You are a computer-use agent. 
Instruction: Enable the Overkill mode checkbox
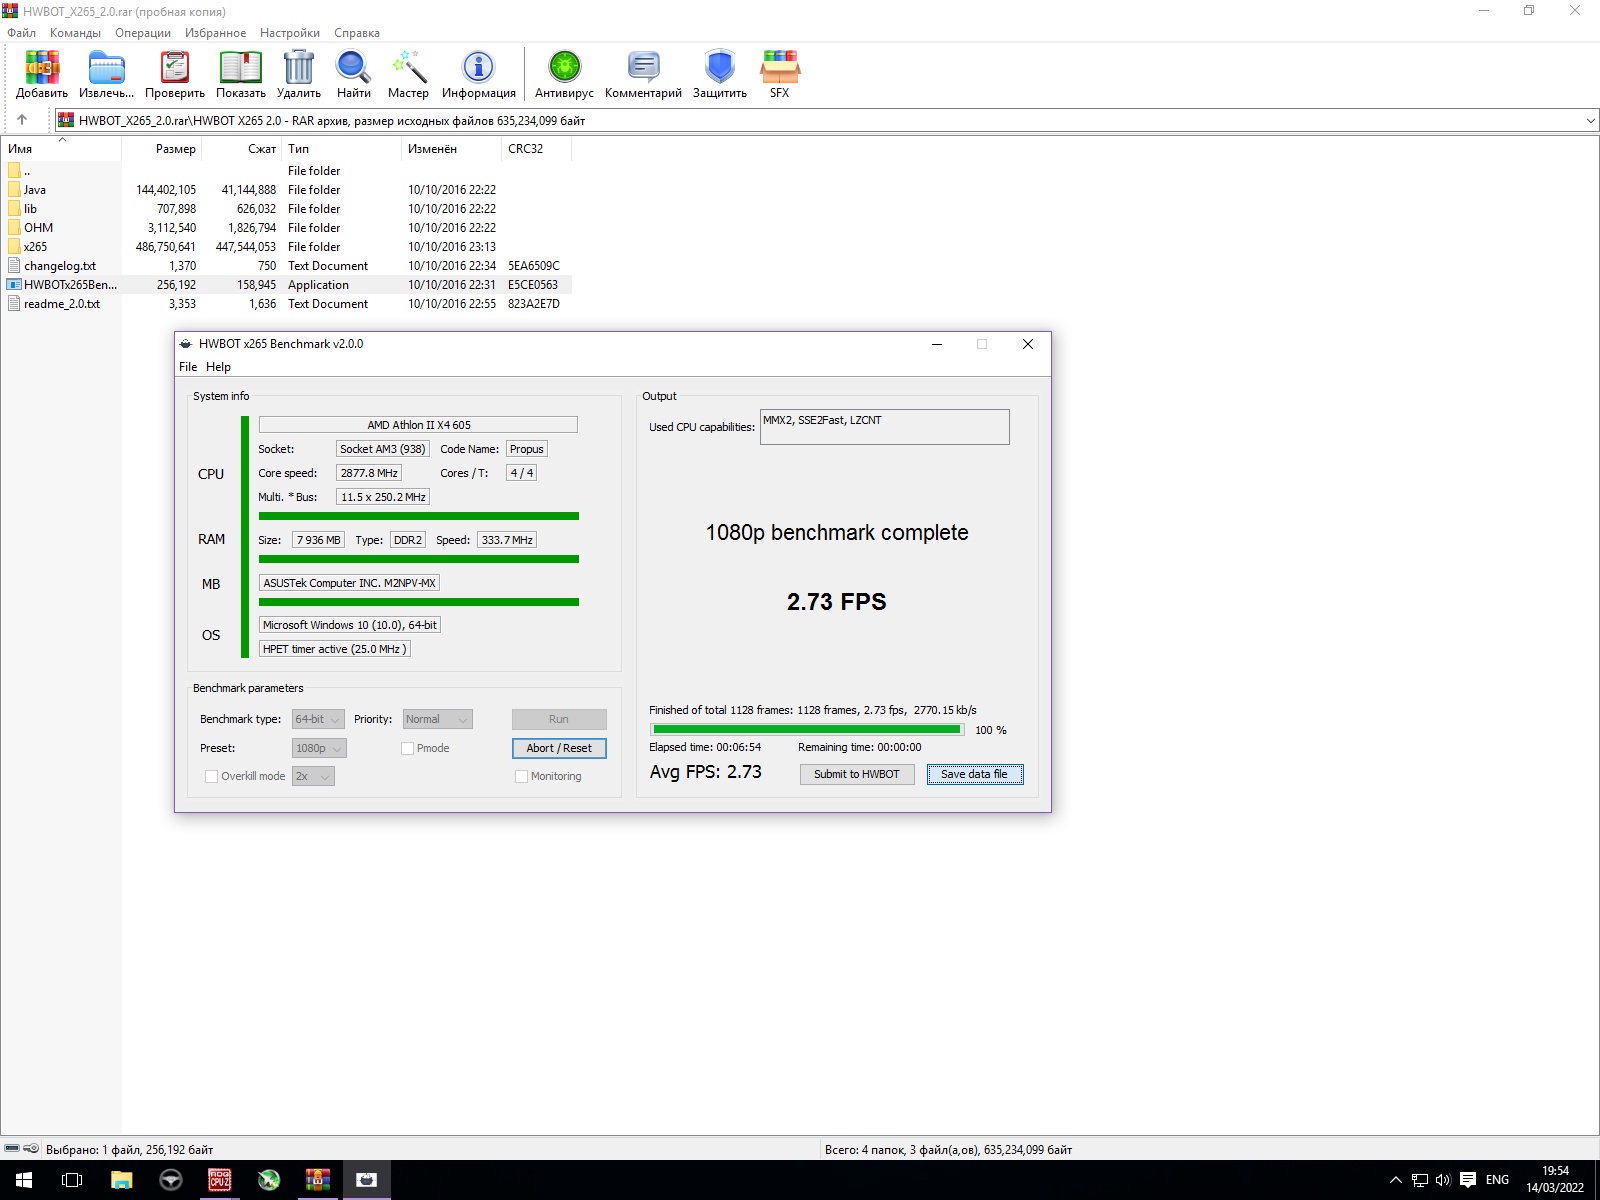[x=211, y=776]
